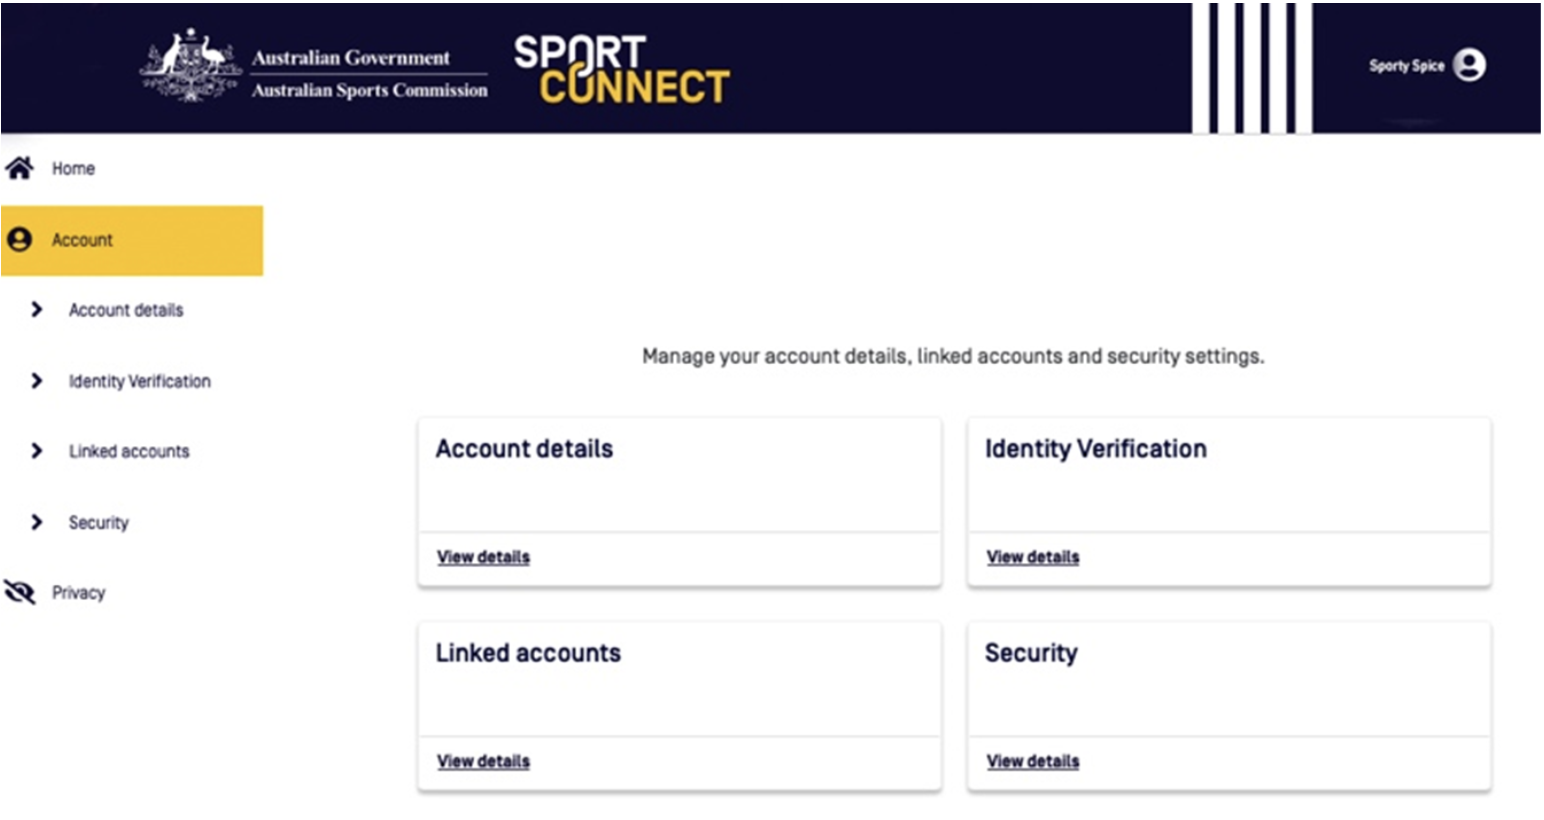Viewport: 1544px width, 820px height.
Task: Expand the Identity Verification sidebar chevron
Action: [x=37, y=381]
